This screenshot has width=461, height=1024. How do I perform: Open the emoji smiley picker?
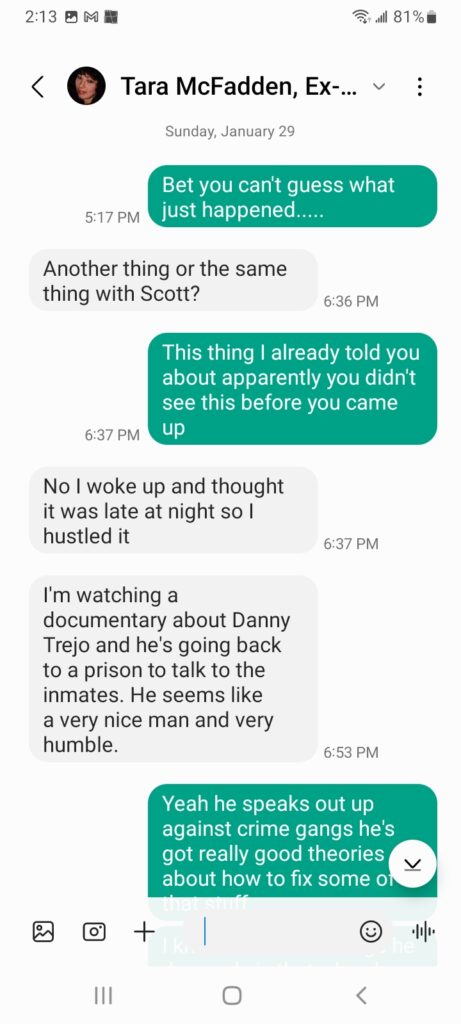[x=371, y=931]
